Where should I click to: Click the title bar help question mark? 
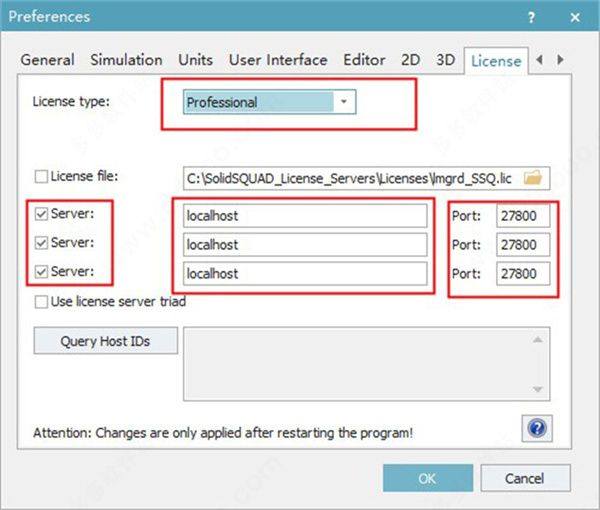[x=531, y=17]
